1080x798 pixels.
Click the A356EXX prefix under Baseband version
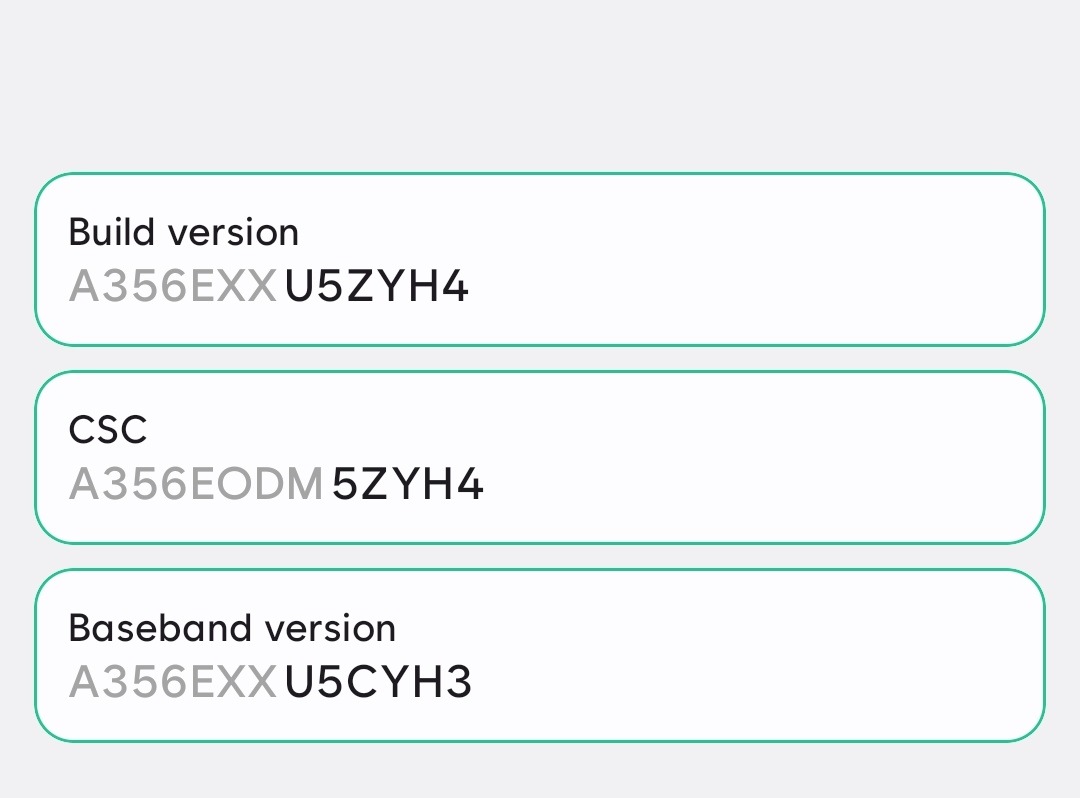coord(172,681)
